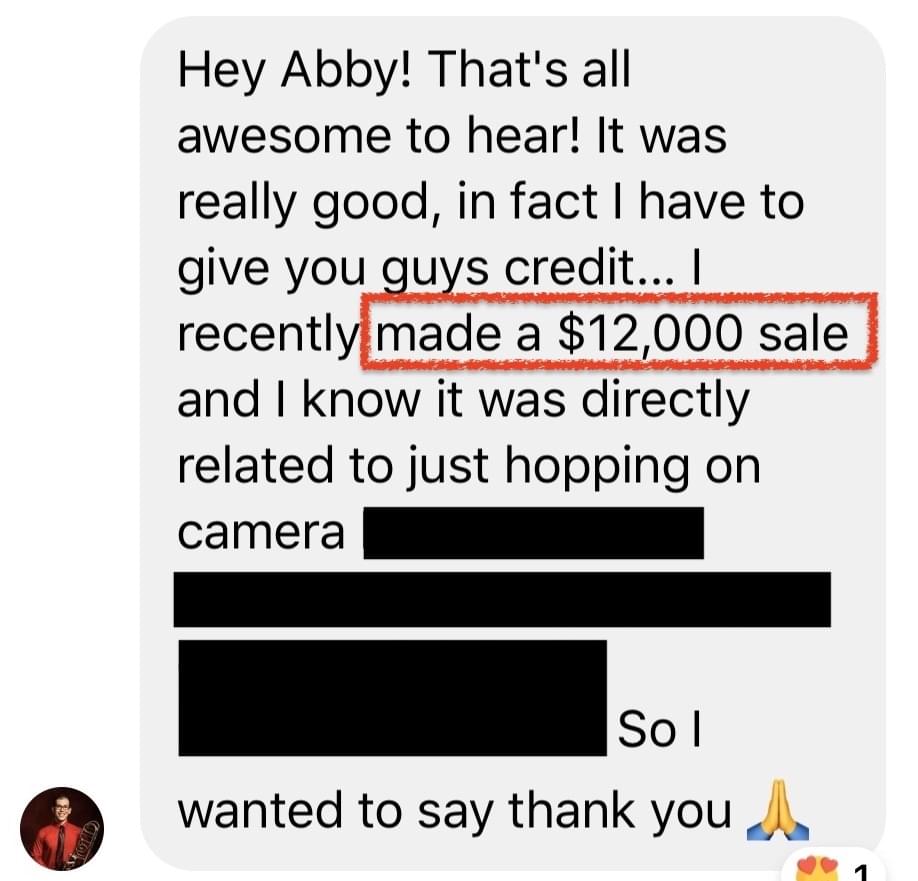Click the word 'sale' inside the red box
This screenshot has width=918, height=881.
[803, 334]
